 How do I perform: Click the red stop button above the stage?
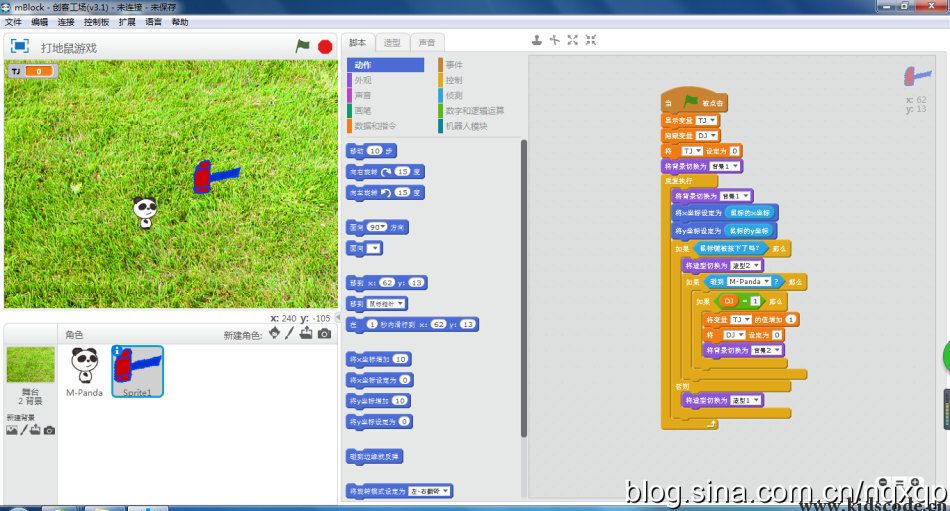(325, 47)
